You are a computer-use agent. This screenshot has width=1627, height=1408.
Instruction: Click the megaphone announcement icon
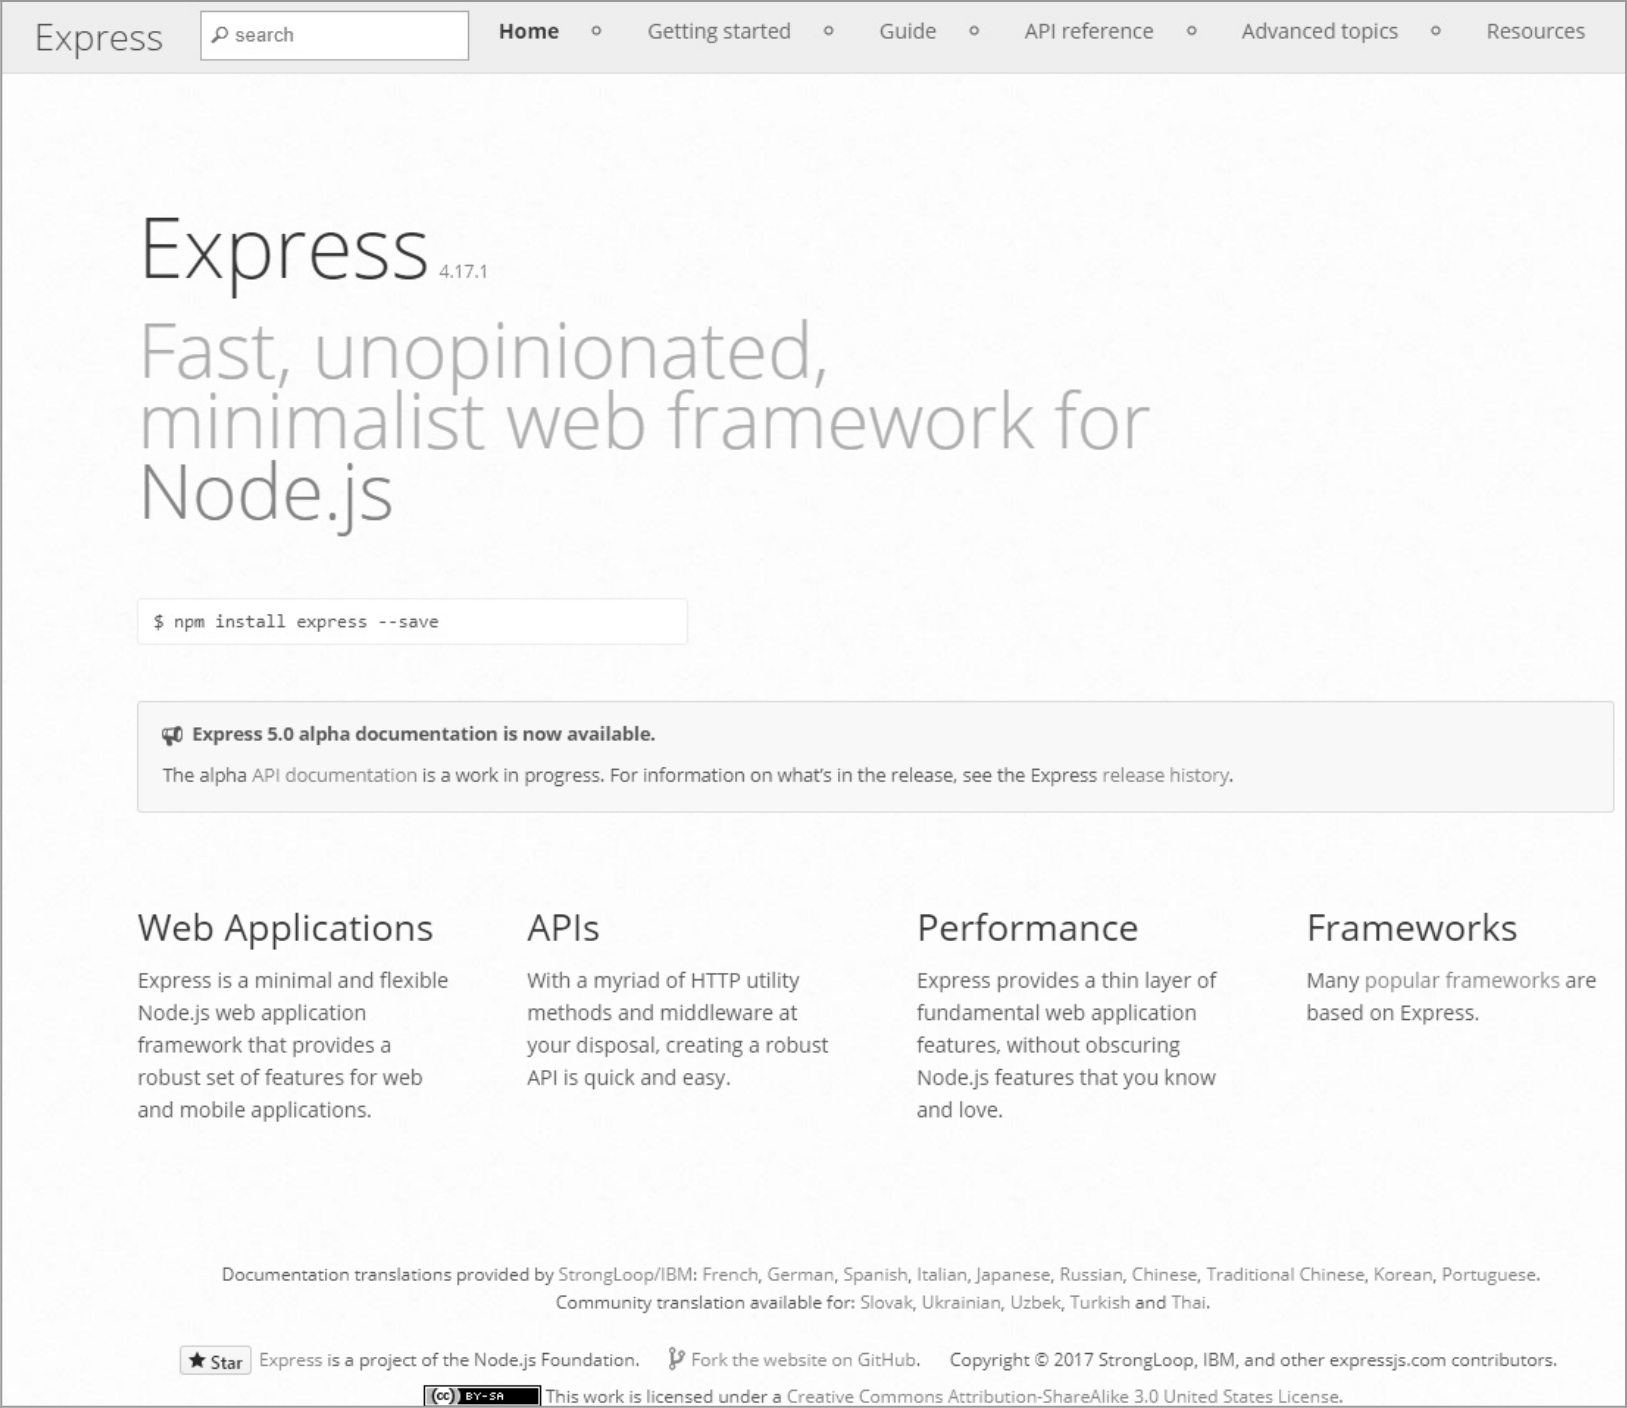click(x=172, y=736)
